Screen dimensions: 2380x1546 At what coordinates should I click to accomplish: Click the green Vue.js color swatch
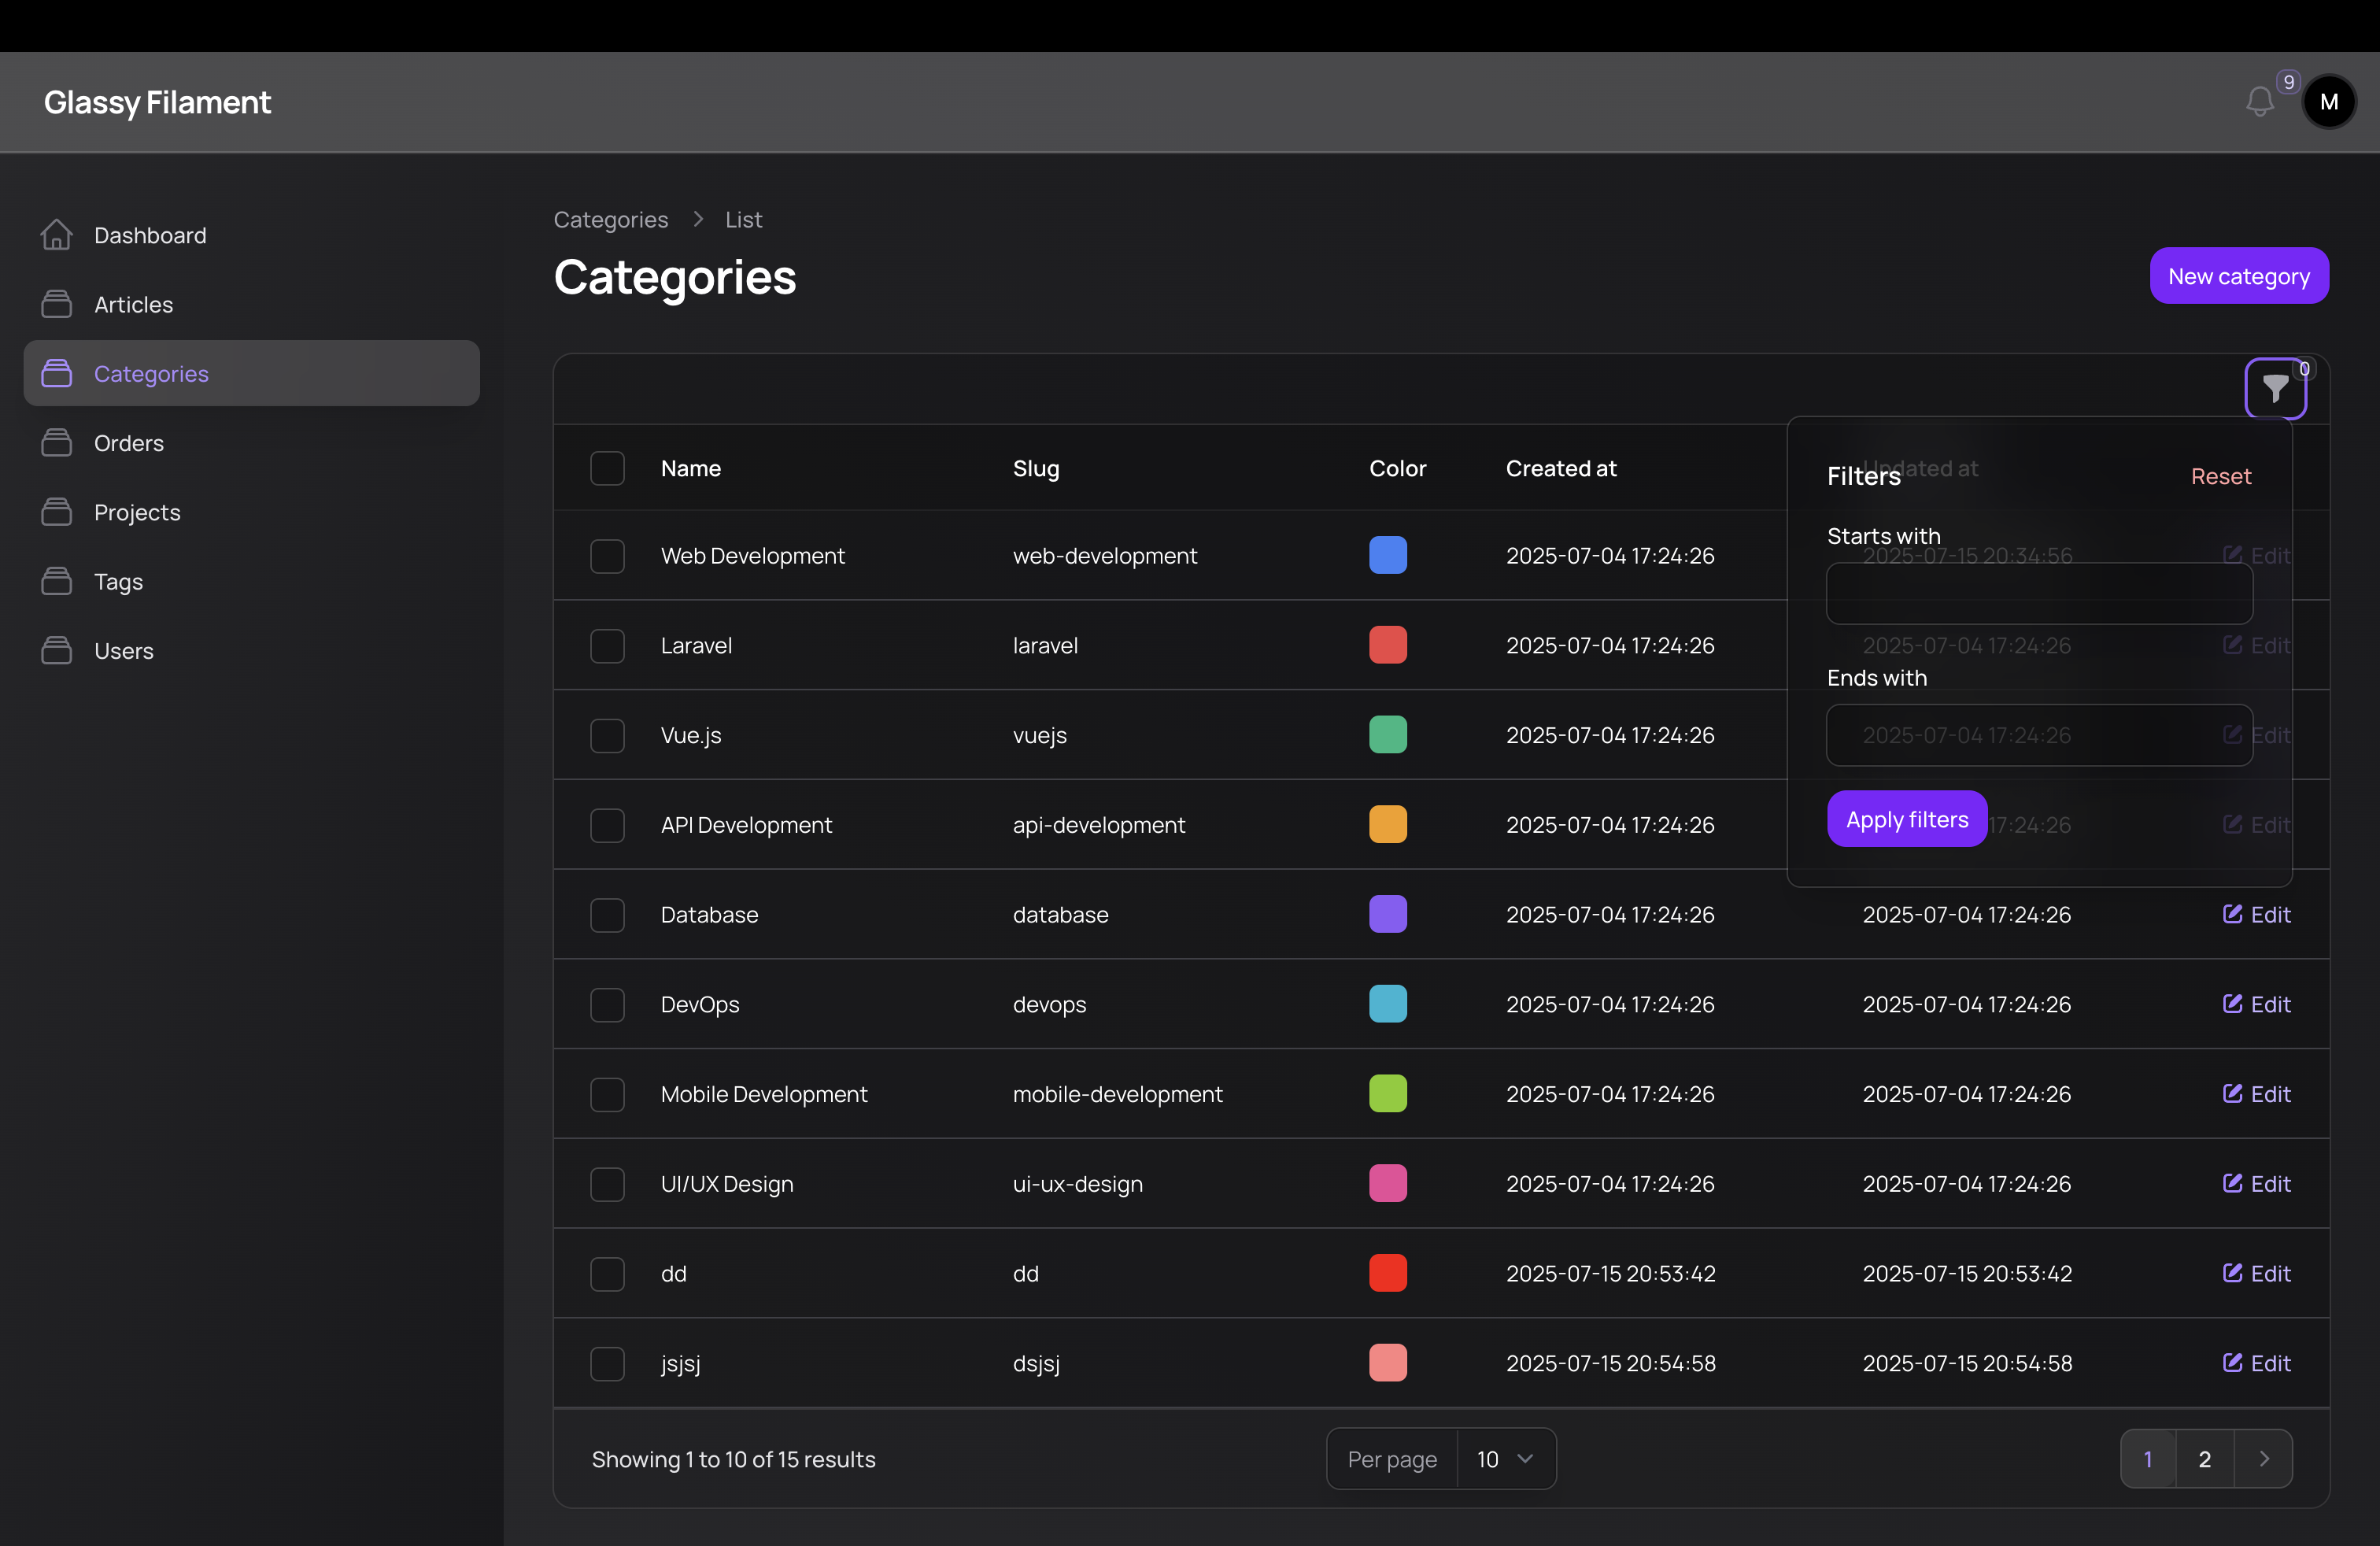tap(1388, 735)
